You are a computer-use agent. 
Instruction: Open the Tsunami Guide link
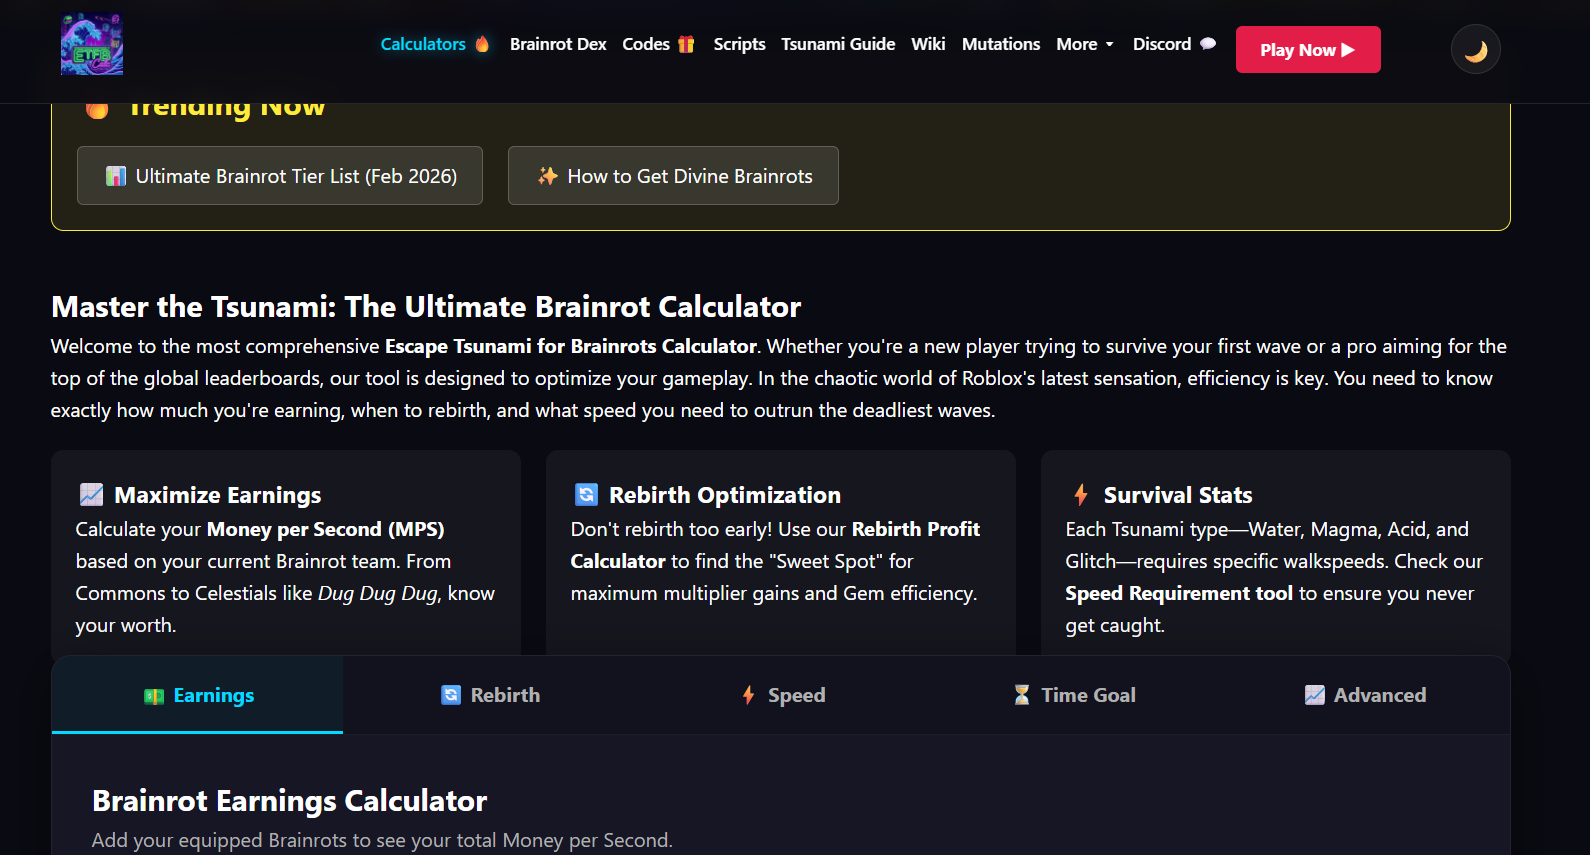pos(838,44)
